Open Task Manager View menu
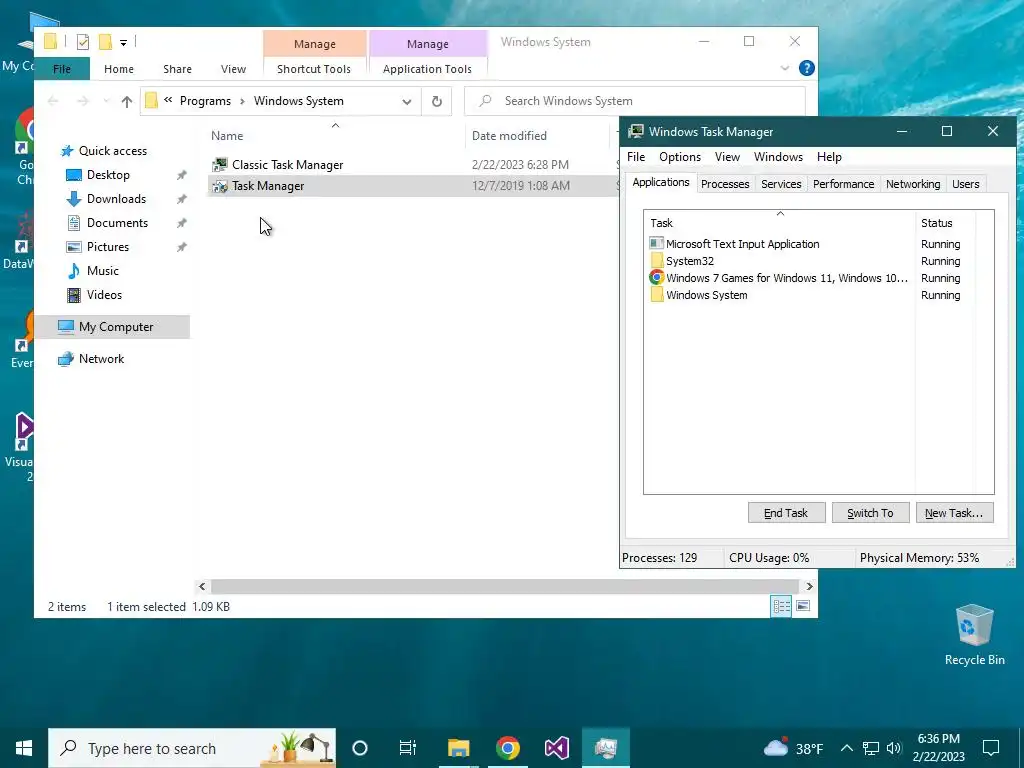The height and width of the screenshot is (768, 1024). tap(727, 157)
